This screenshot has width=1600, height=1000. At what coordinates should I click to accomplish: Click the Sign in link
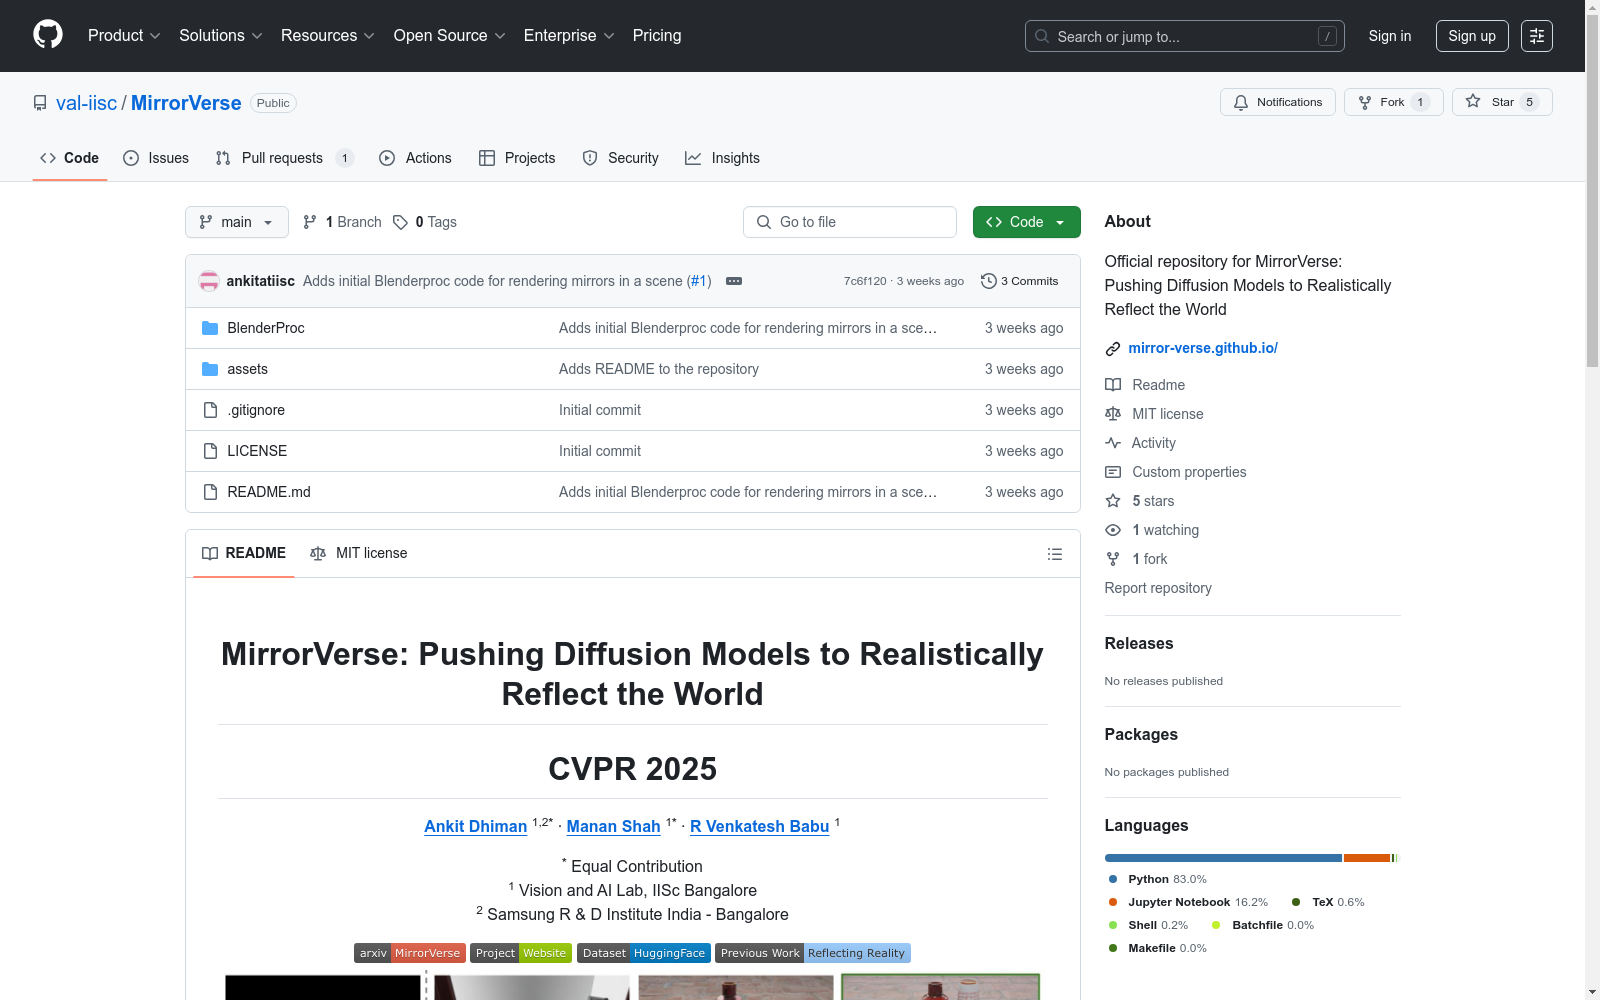click(1390, 36)
